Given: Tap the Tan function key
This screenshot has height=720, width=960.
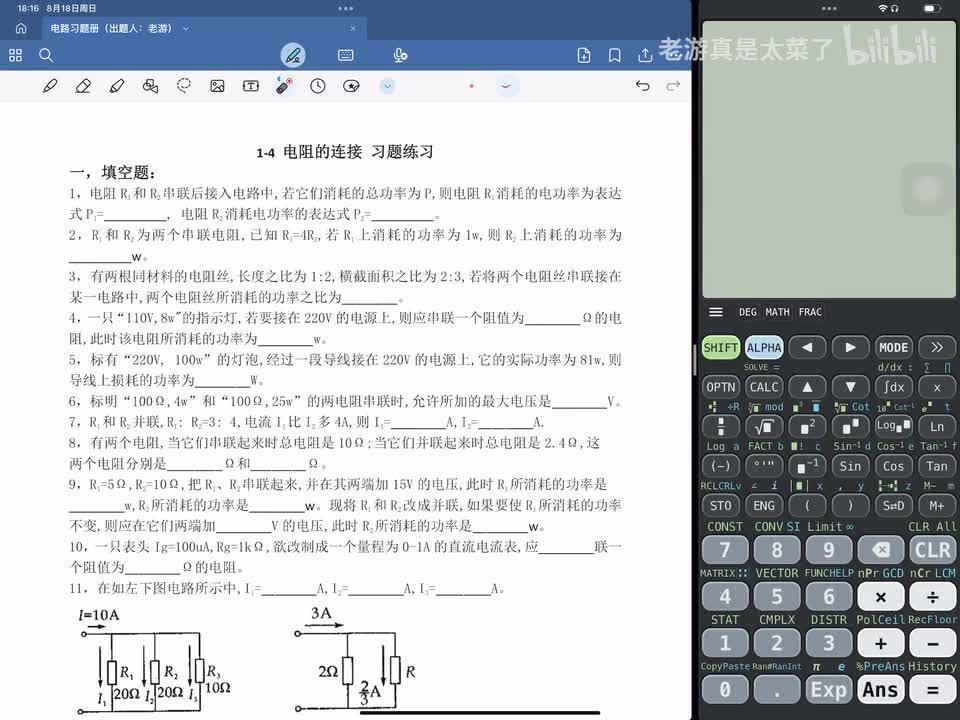Looking at the screenshot, I should point(937,466).
